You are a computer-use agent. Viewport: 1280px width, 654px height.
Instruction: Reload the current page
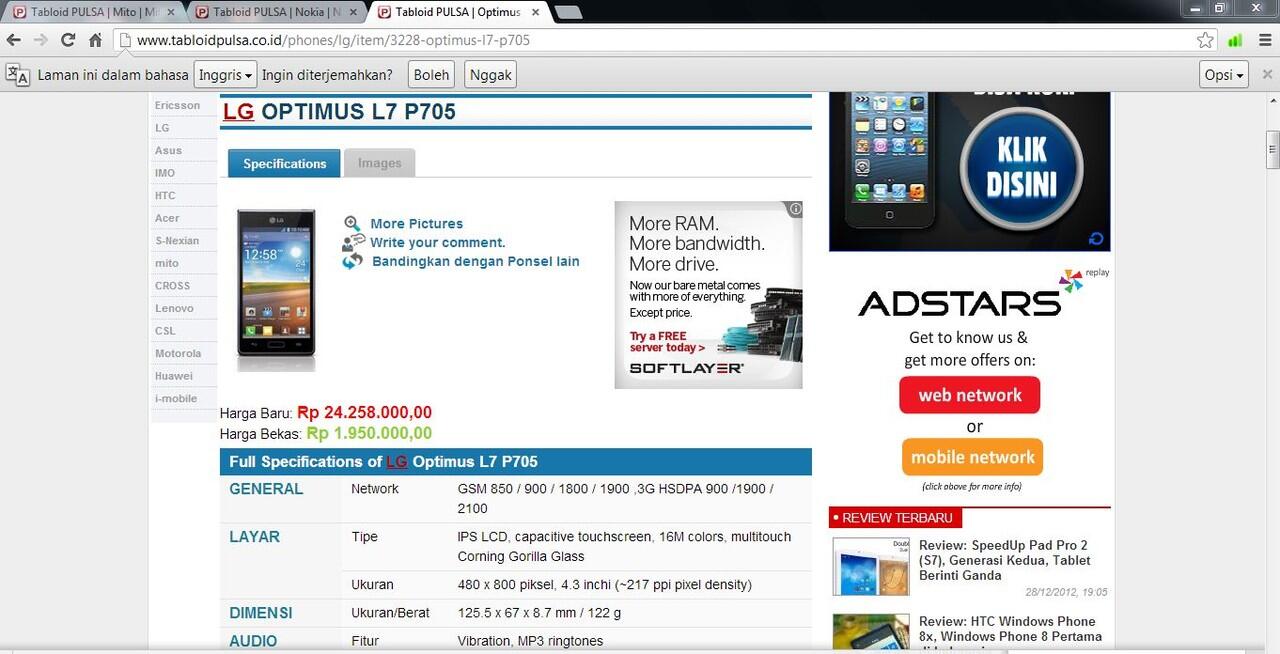[x=68, y=40]
